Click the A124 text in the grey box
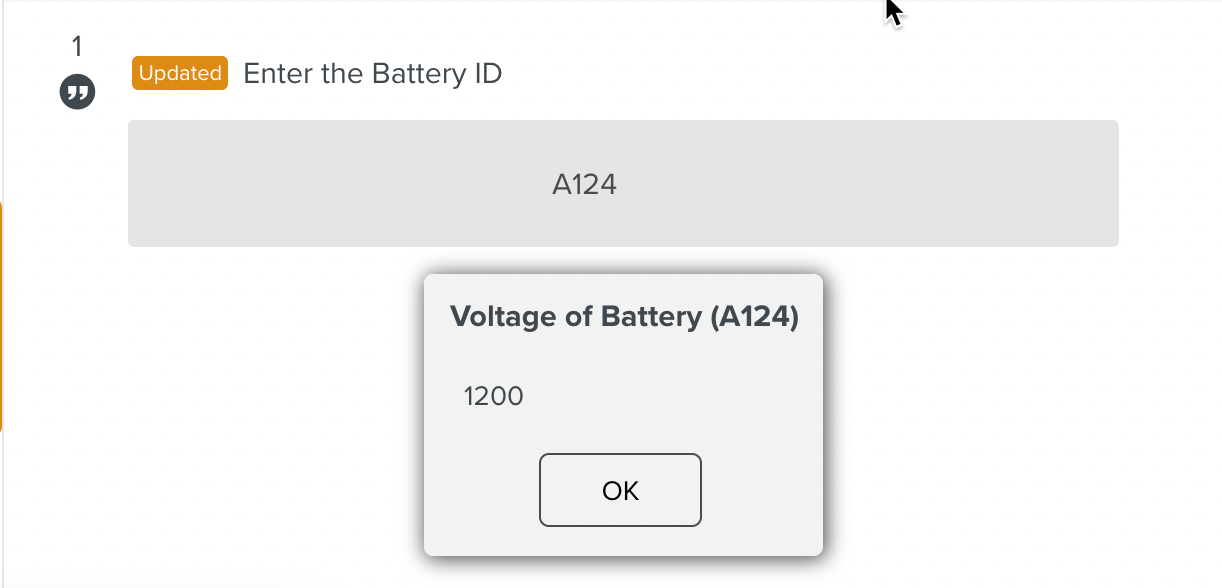The height and width of the screenshot is (588, 1222). pos(584,184)
